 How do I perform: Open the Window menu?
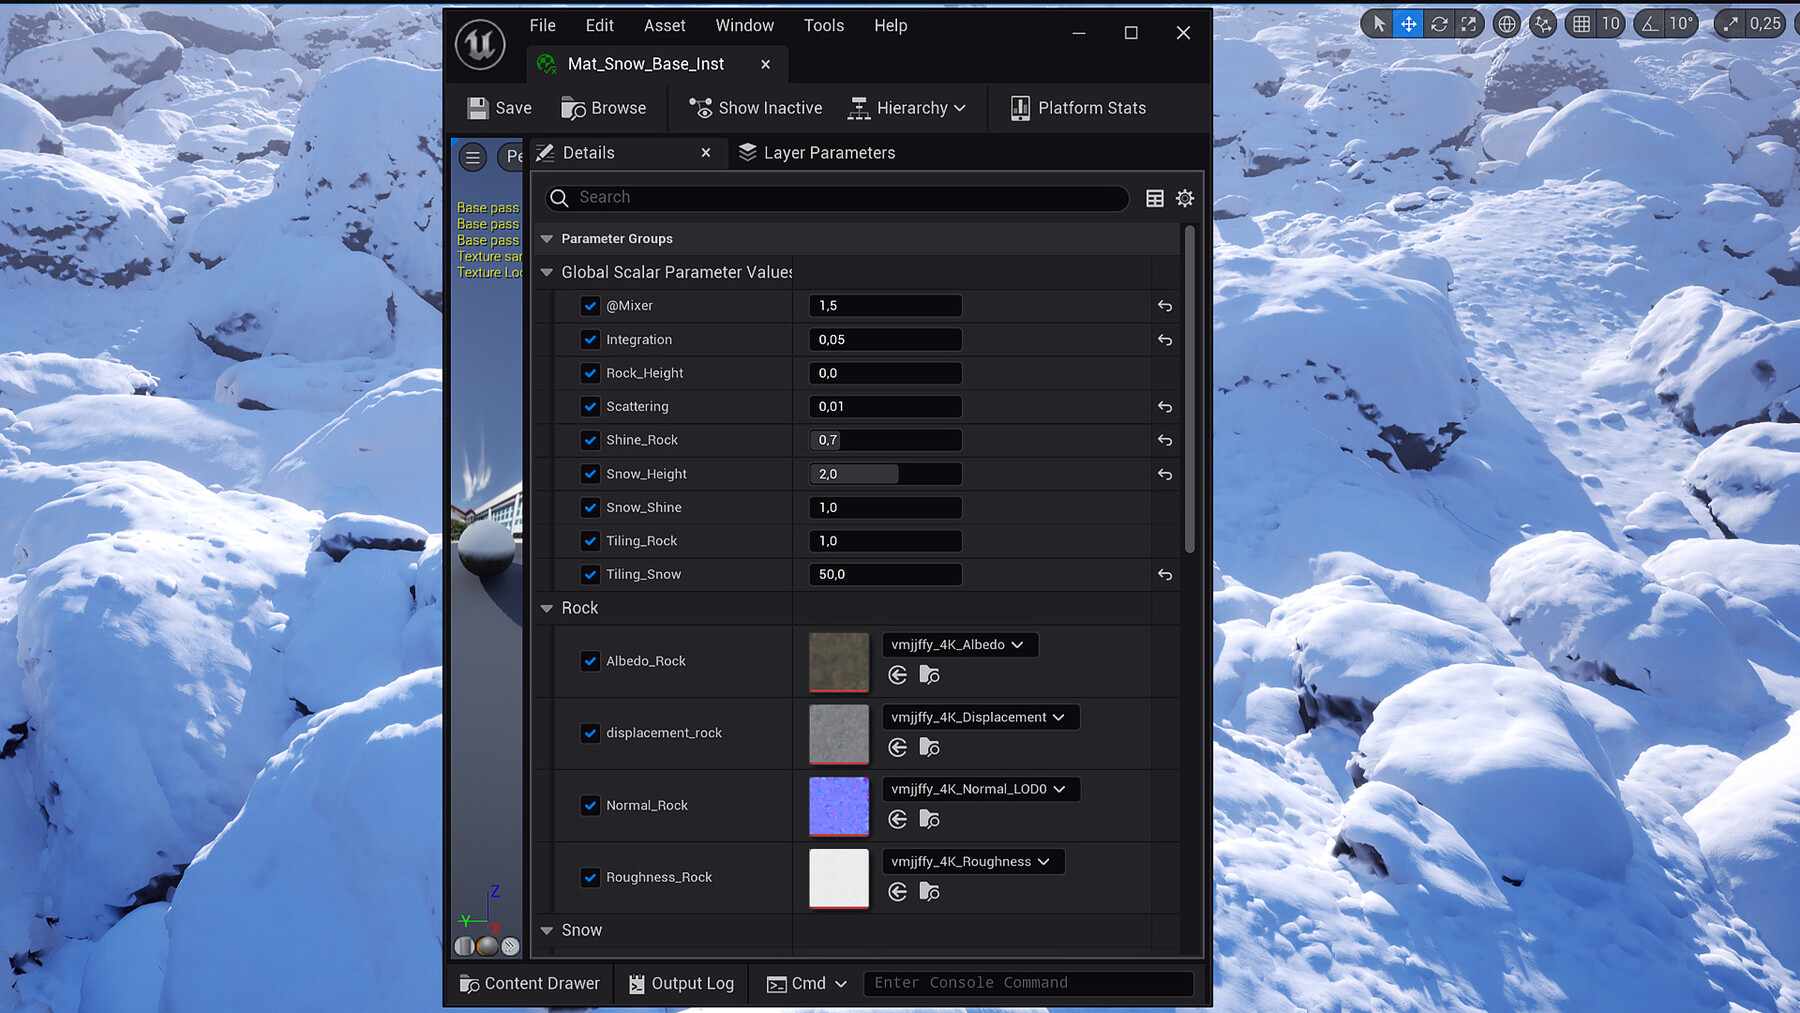coord(744,25)
